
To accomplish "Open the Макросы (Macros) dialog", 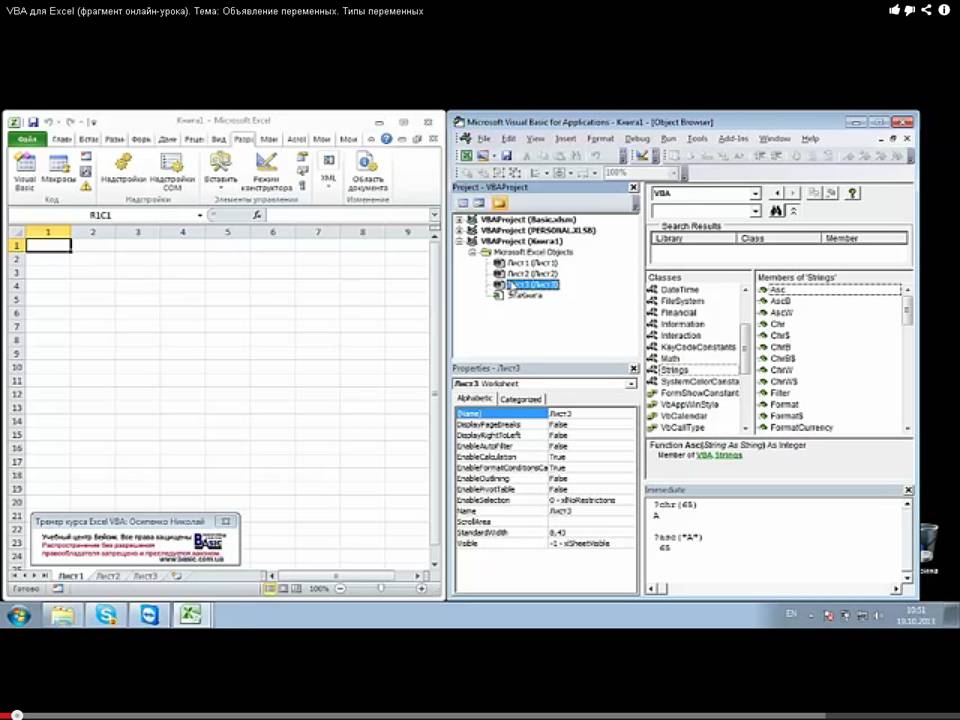I will [x=59, y=169].
